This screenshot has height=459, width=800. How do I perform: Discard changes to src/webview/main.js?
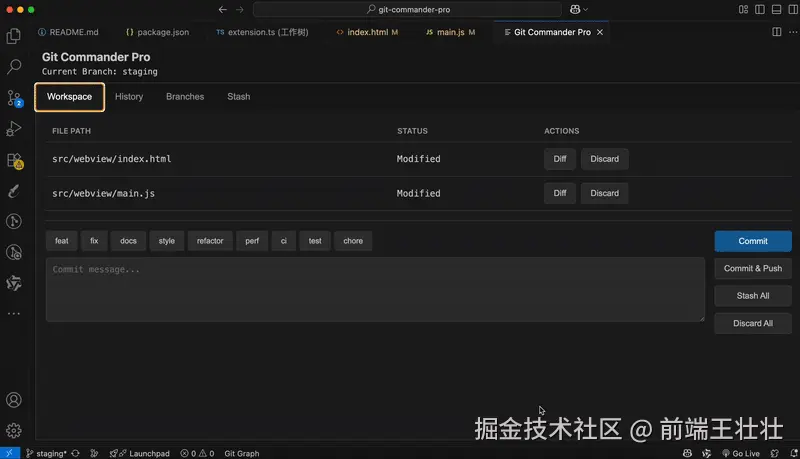[605, 193]
